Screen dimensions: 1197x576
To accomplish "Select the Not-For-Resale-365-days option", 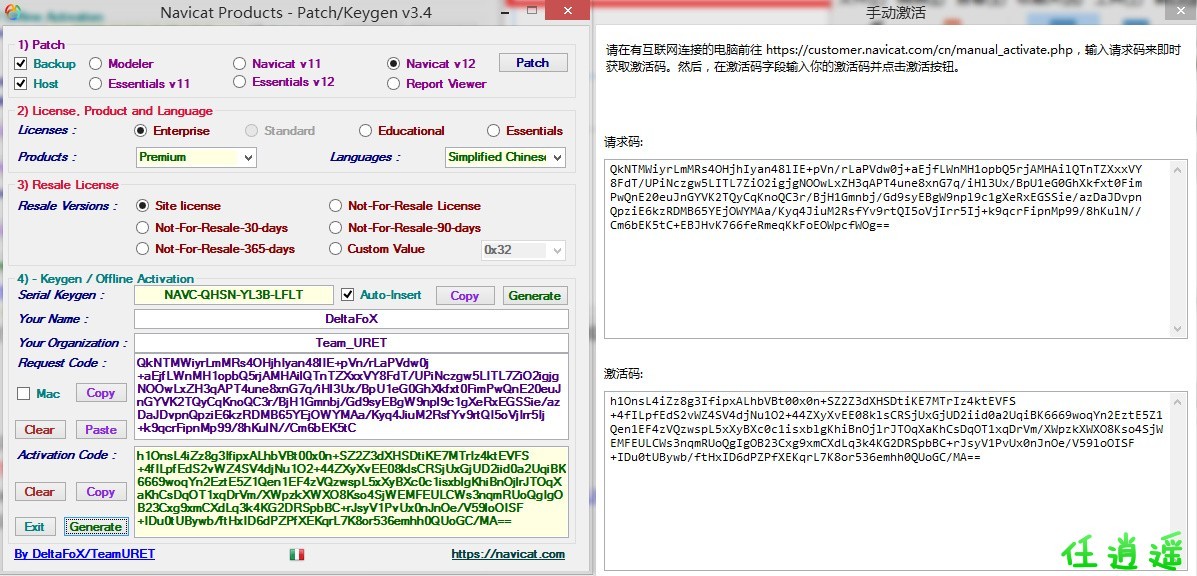I will click(142, 249).
